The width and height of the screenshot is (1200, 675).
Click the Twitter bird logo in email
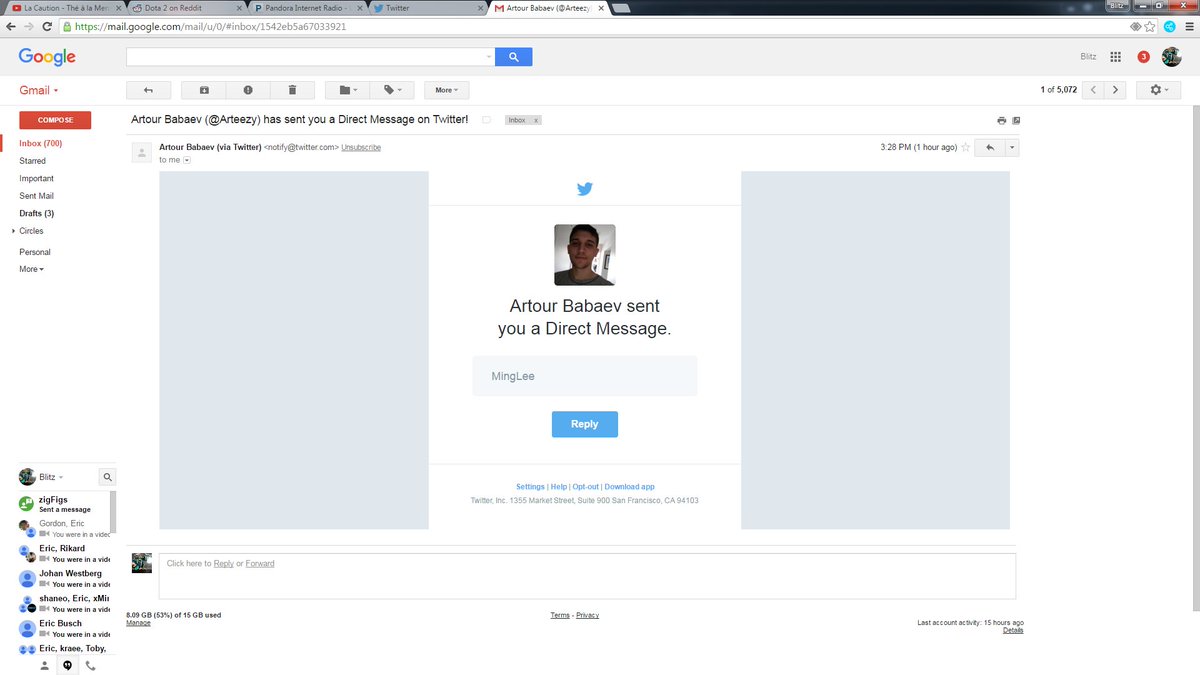[x=585, y=189]
